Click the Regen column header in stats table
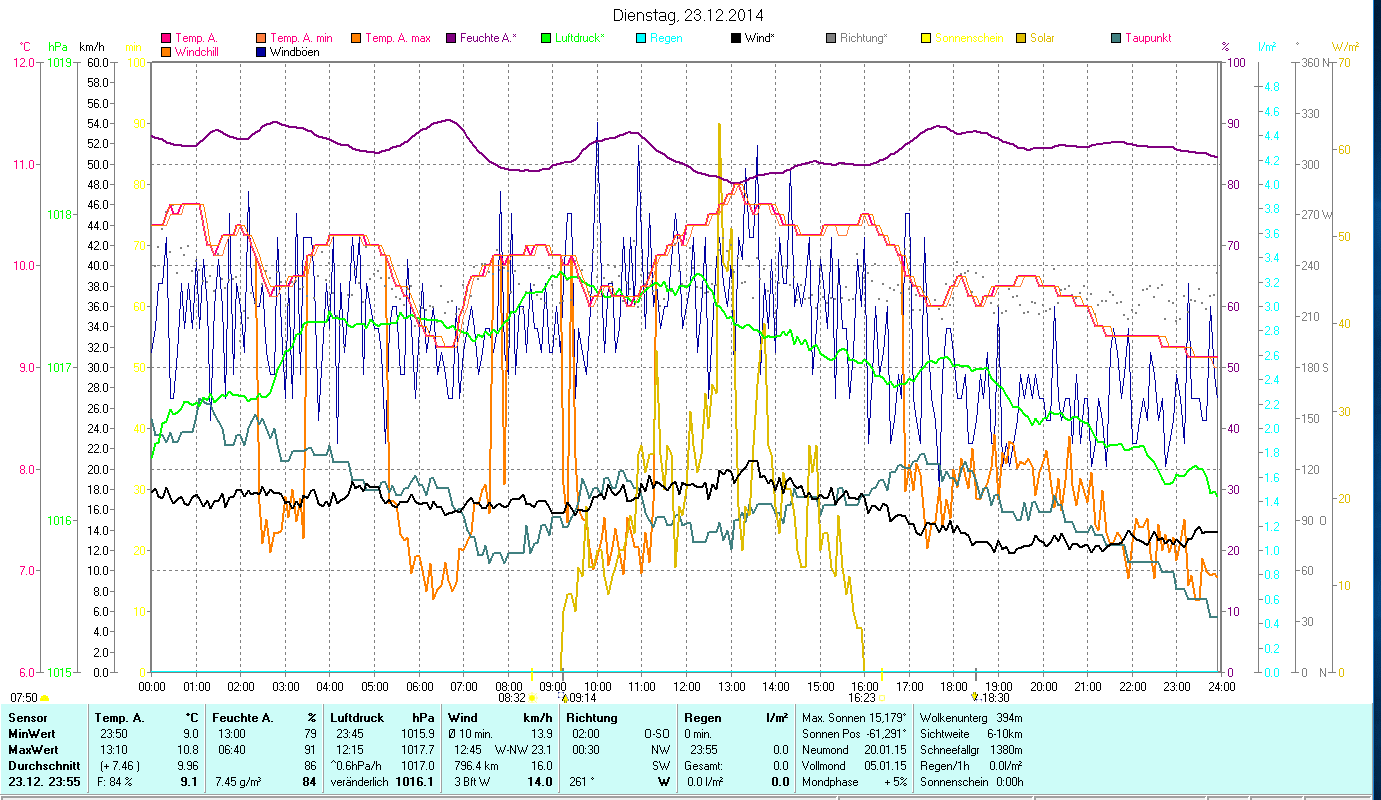The height and width of the screenshot is (800, 1381). pyautogui.click(x=703, y=718)
